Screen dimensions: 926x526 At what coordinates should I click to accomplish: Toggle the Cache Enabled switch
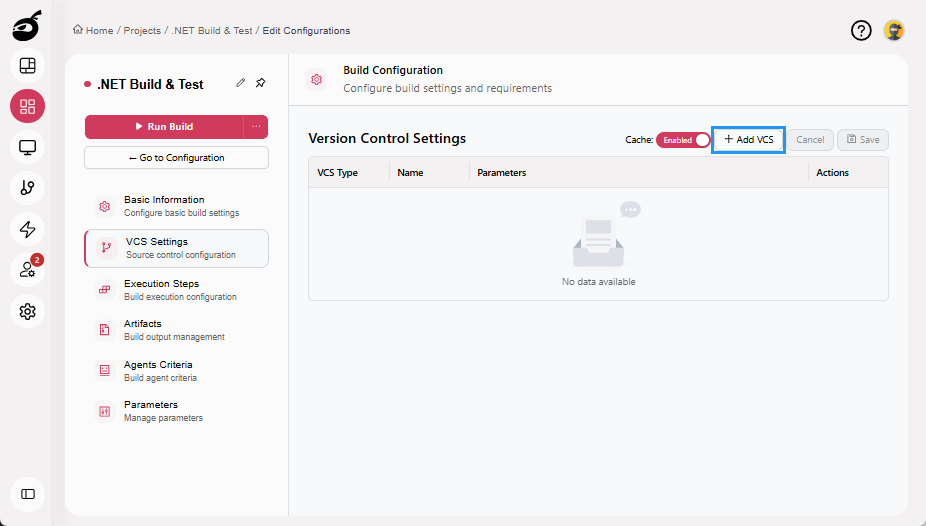click(x=683, y=140)
